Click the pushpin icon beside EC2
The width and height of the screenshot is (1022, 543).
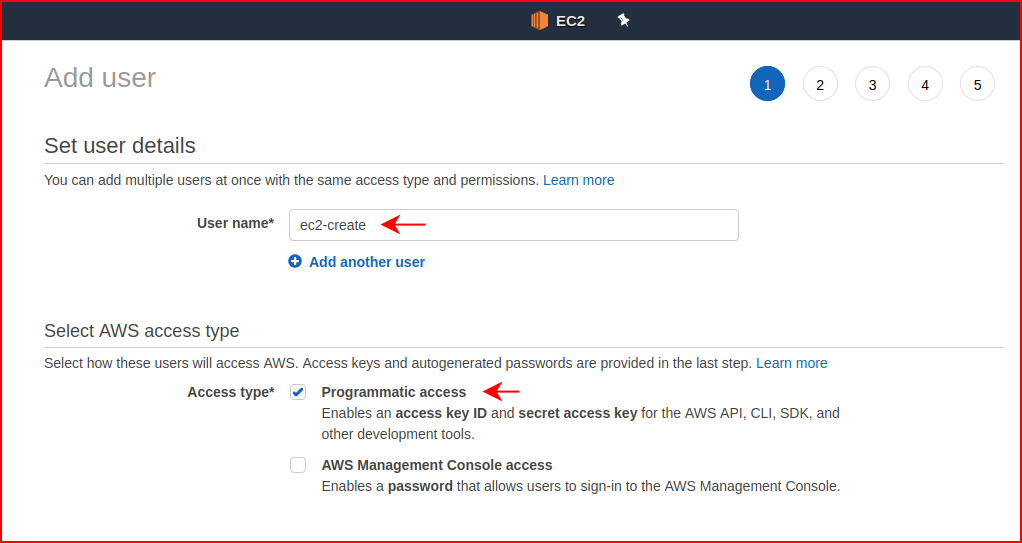624,21
